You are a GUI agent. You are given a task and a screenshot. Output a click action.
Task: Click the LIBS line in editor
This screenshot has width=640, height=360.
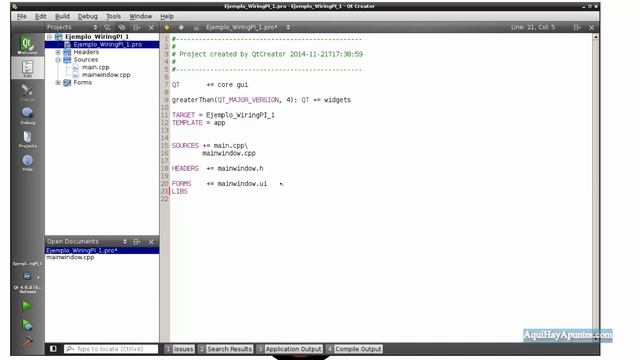[180, 191]
